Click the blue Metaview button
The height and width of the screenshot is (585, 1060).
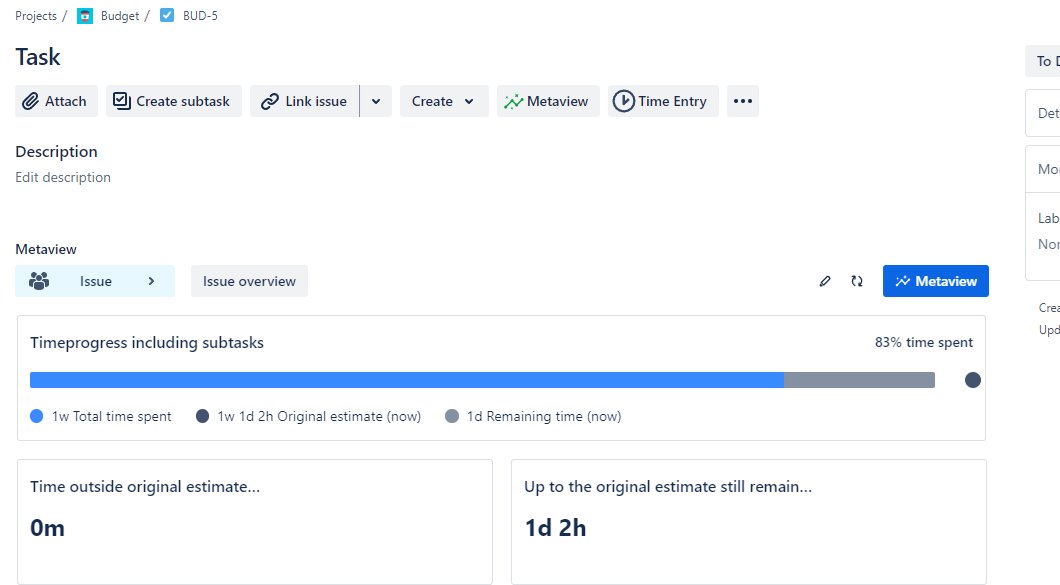[935, 282]
